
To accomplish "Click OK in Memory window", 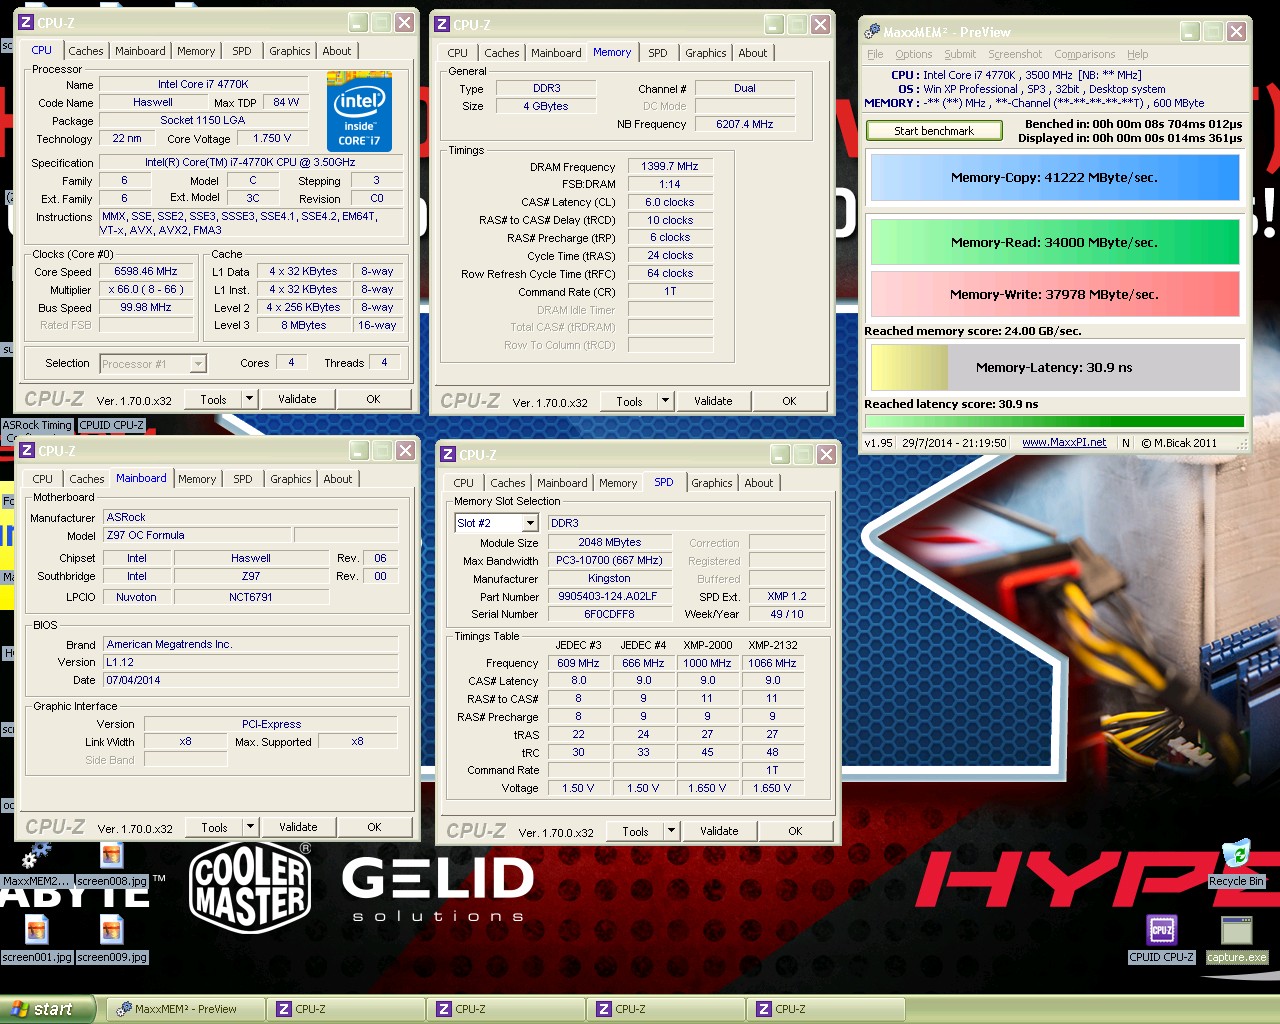I will [x=789, y=401].
